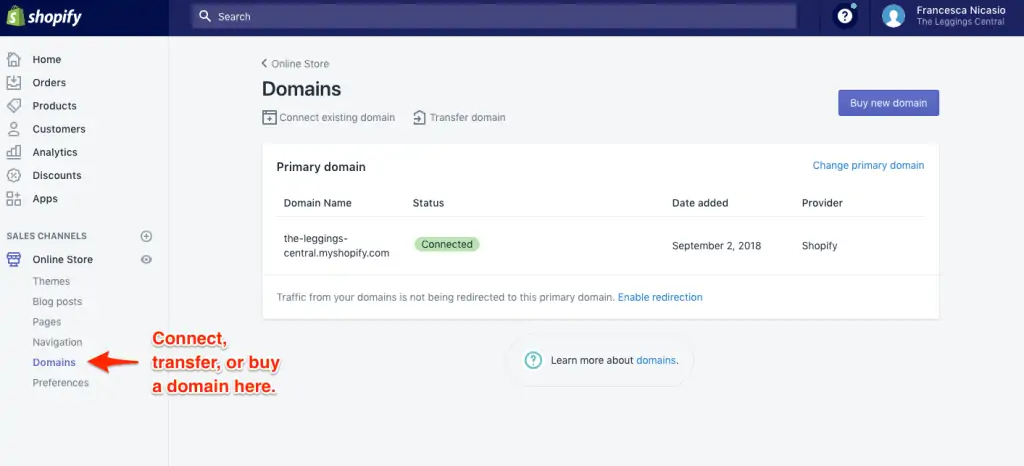Click the Shopify provider cell
This screenshot has width=1024, height=466.
(820, 246)
